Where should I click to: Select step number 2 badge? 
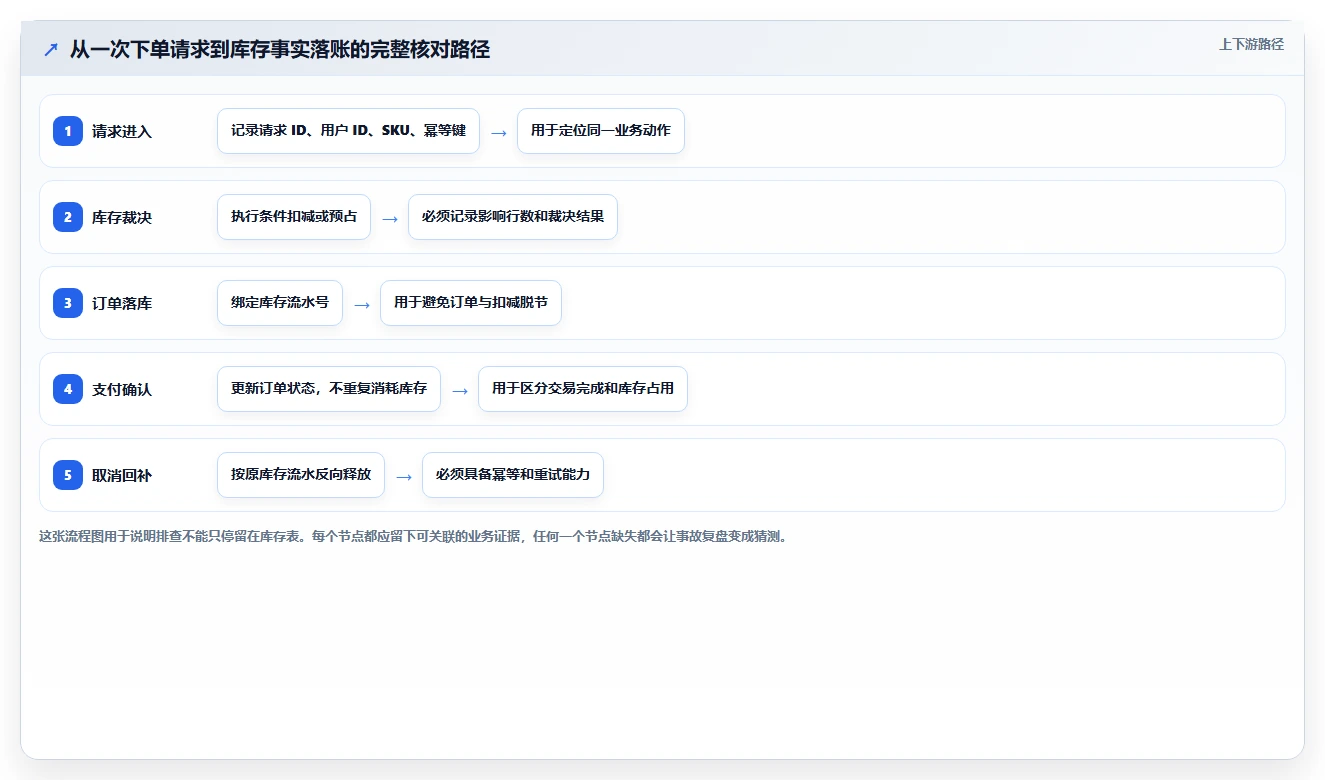click(x=68, y=217)
